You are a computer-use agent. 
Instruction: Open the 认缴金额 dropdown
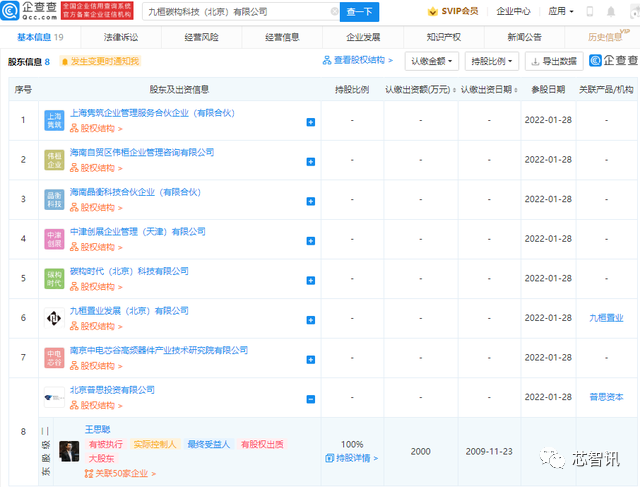tap(432, 61)
